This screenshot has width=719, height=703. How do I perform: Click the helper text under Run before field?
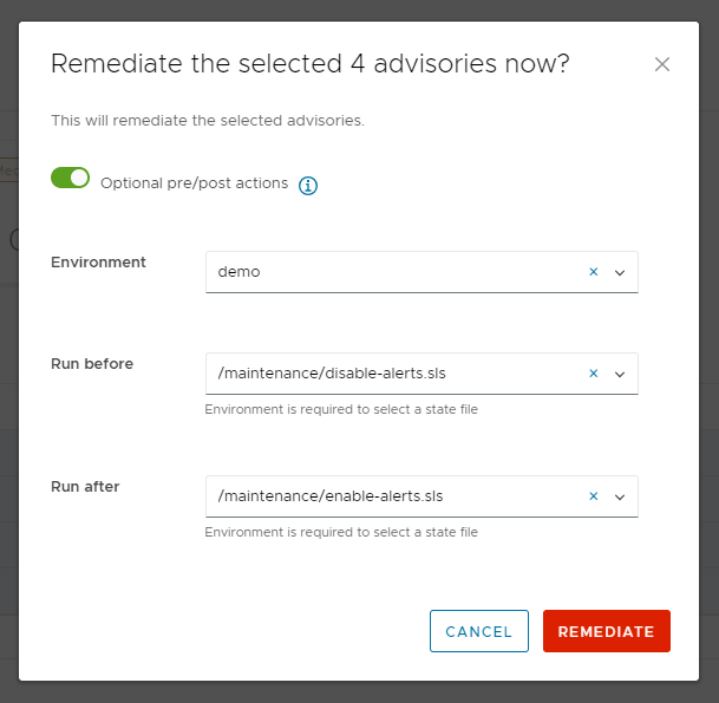click(x=341, y=410)
